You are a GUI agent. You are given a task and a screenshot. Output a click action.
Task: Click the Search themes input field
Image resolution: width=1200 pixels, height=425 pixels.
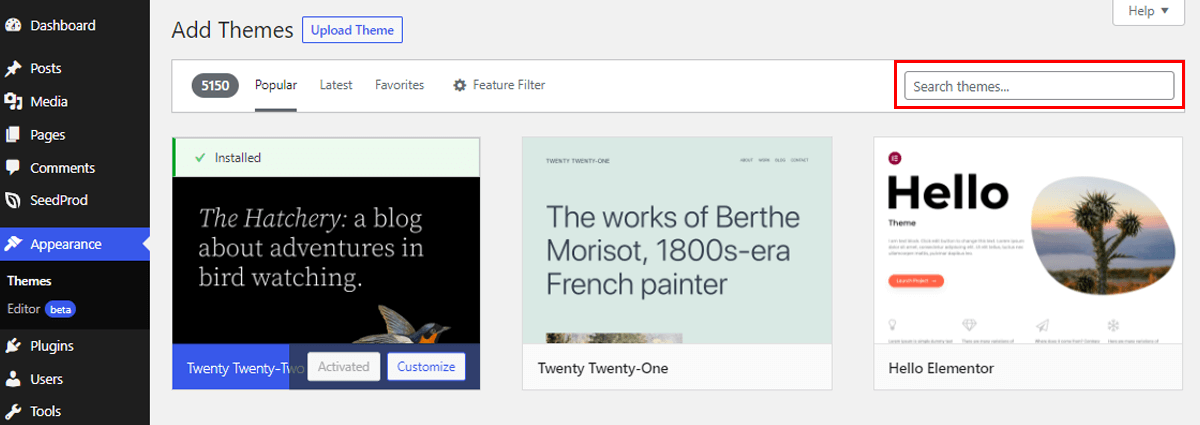click(1039, 87)
